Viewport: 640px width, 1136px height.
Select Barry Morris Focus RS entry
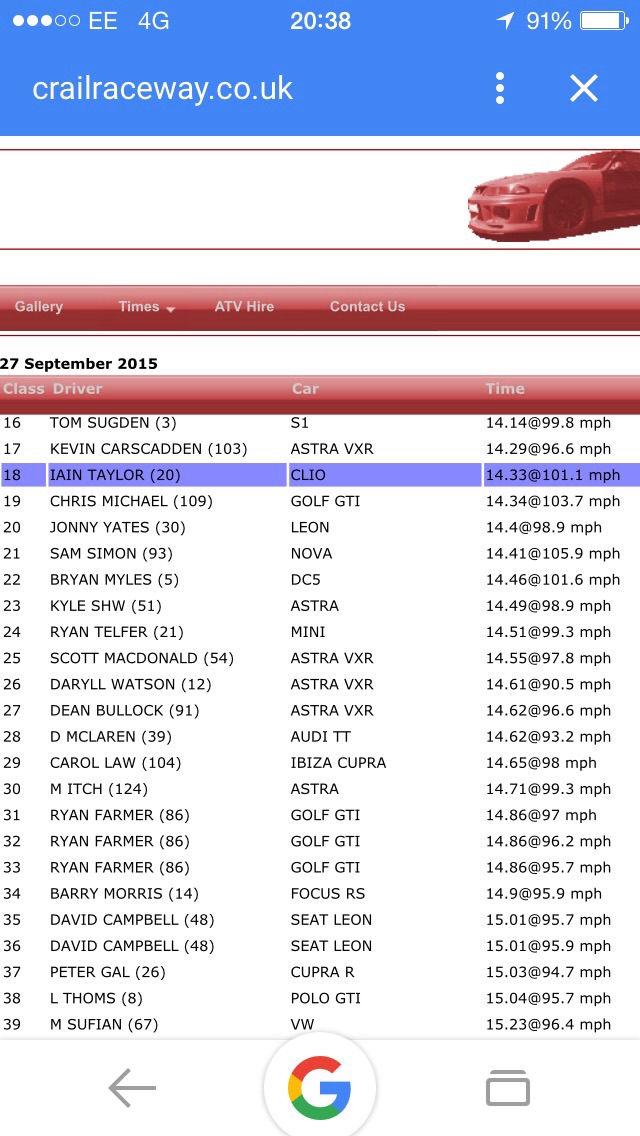320,894
